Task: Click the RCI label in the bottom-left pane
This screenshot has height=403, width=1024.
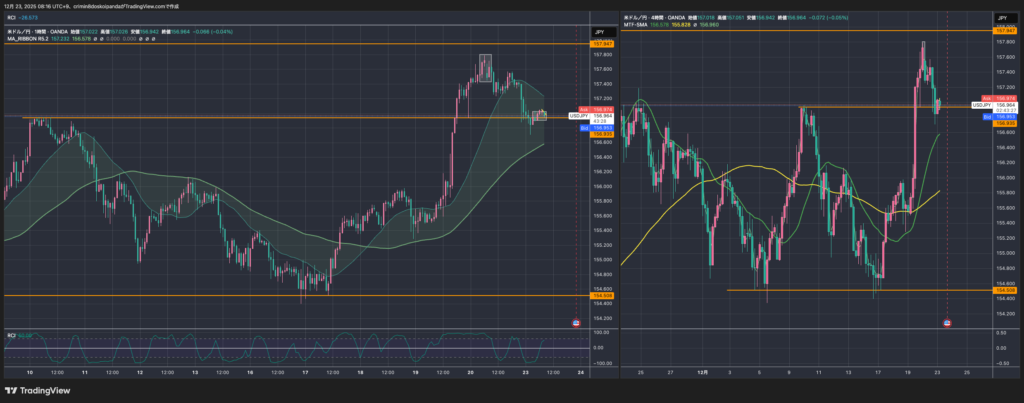Action: (x=12, y=335)
